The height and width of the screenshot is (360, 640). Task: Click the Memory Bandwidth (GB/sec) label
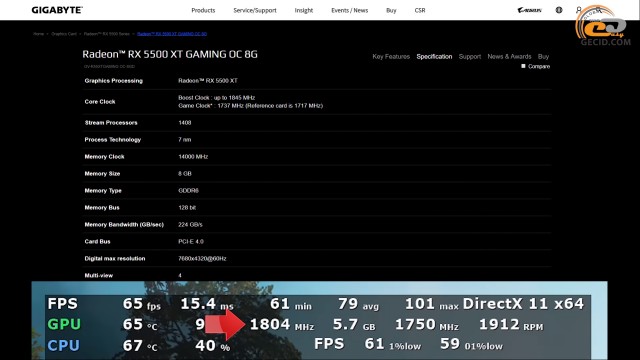pyautogui.click(x=124, y=224)
